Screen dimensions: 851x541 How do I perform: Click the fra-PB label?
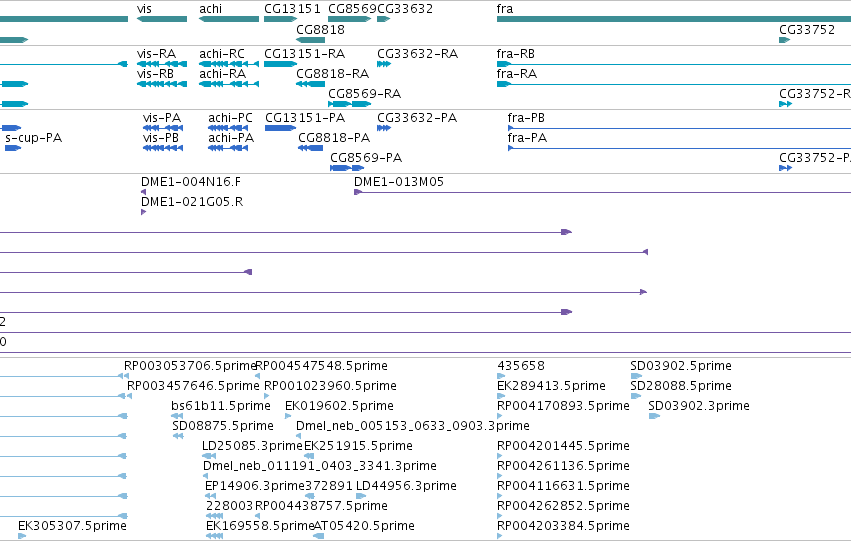click(526, 118)
